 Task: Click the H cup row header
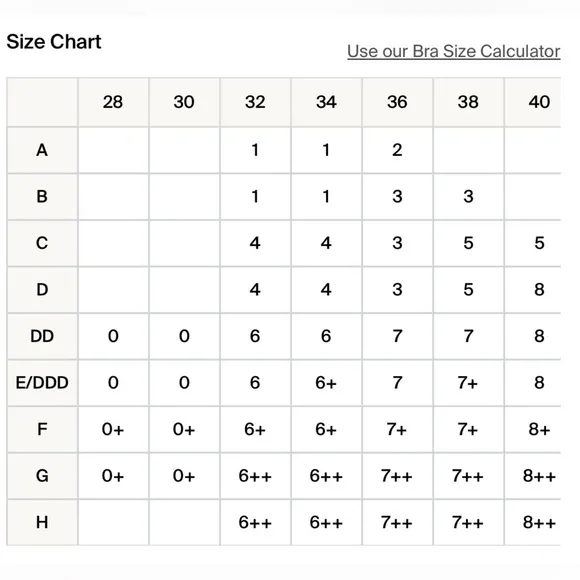(42, 522)
